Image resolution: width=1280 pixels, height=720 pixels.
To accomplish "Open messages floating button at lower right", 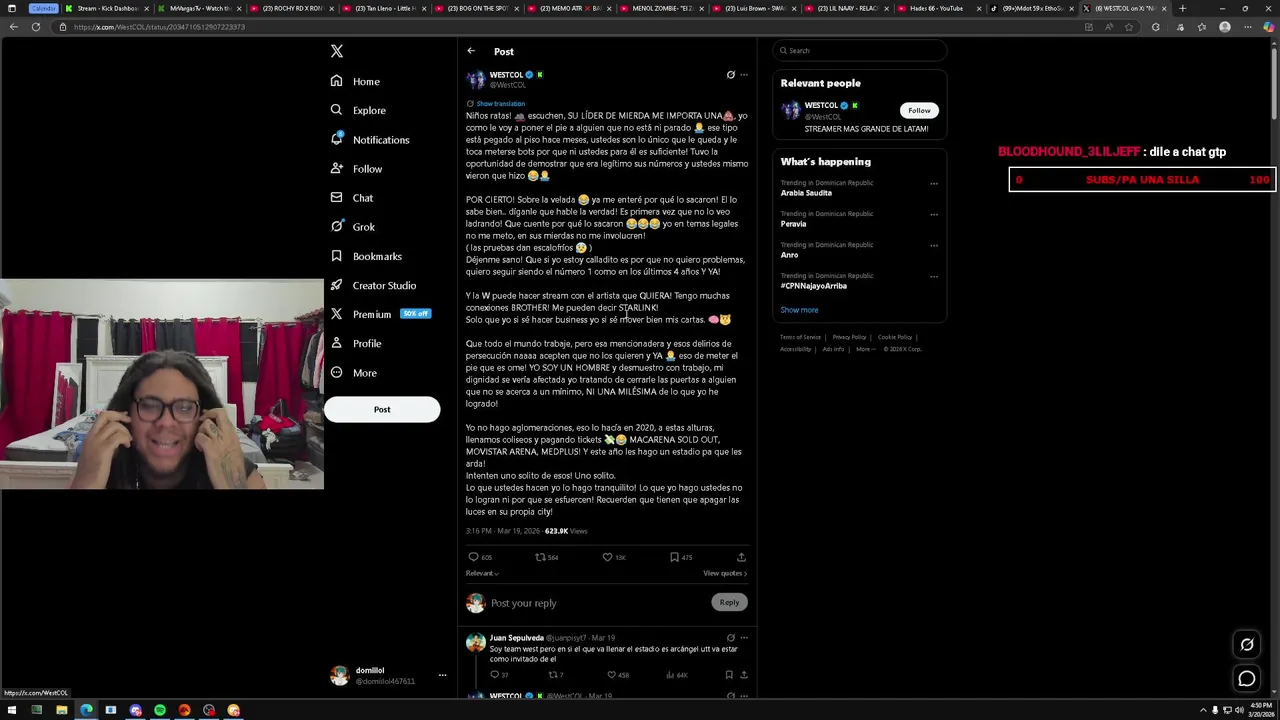I will [x=1247, y=679].
